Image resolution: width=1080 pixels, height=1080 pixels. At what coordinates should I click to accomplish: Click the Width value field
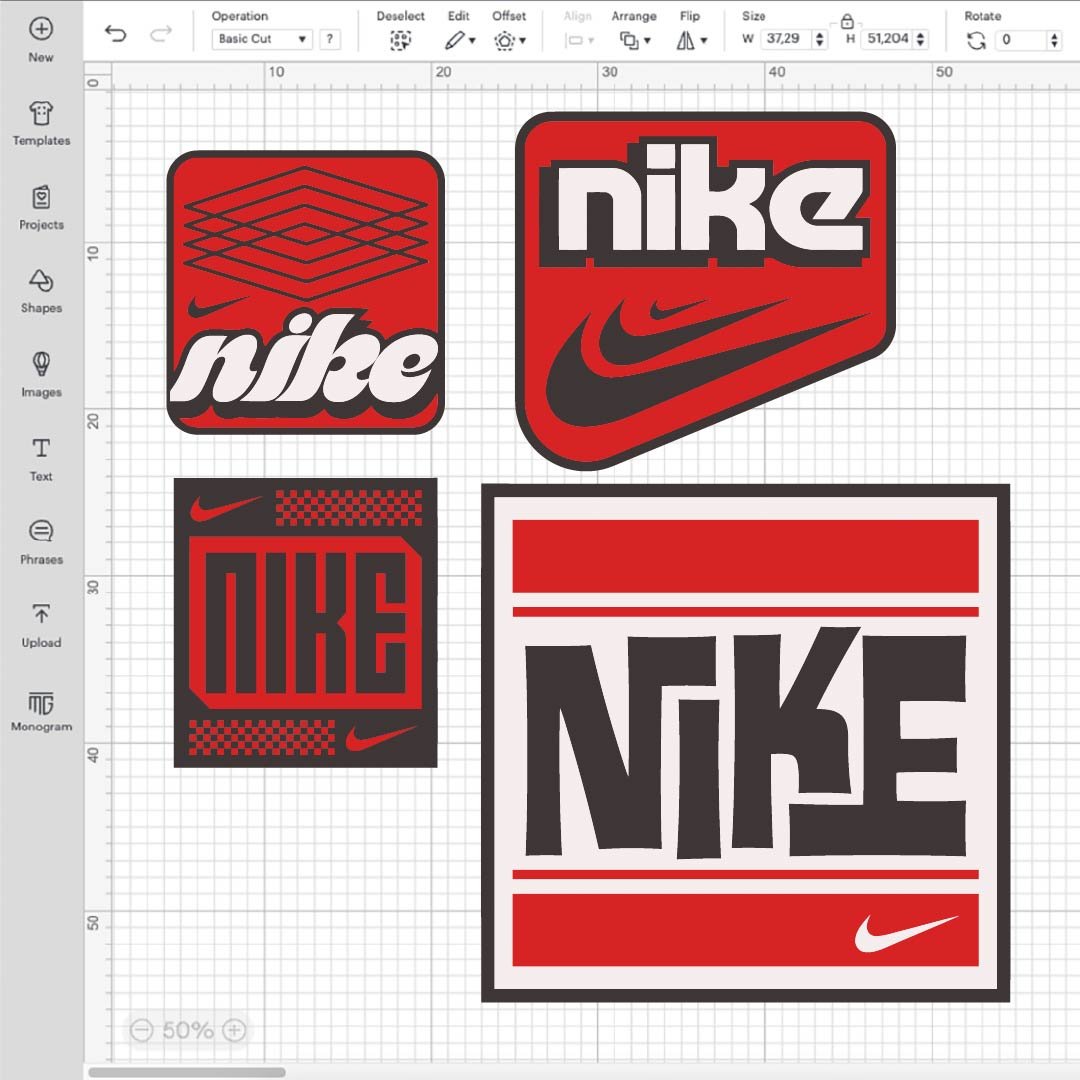pyautogui.click(x=785, y=39)
